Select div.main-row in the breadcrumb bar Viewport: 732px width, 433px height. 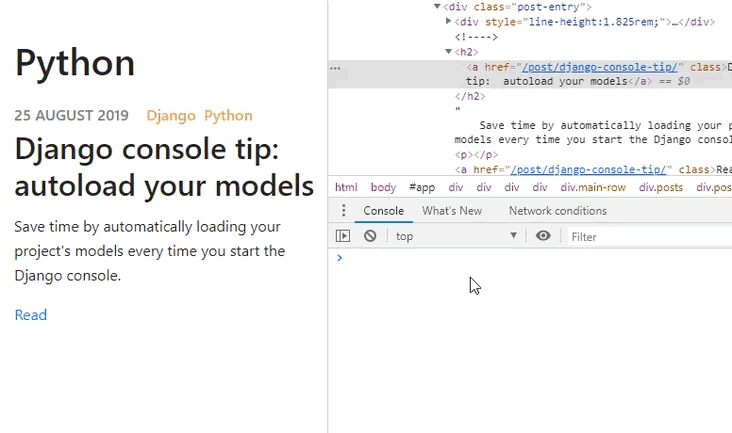click(593, 187)
